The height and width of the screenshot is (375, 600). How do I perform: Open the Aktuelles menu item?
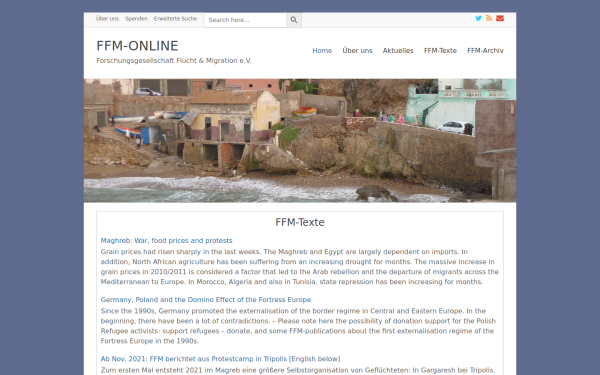398,51
